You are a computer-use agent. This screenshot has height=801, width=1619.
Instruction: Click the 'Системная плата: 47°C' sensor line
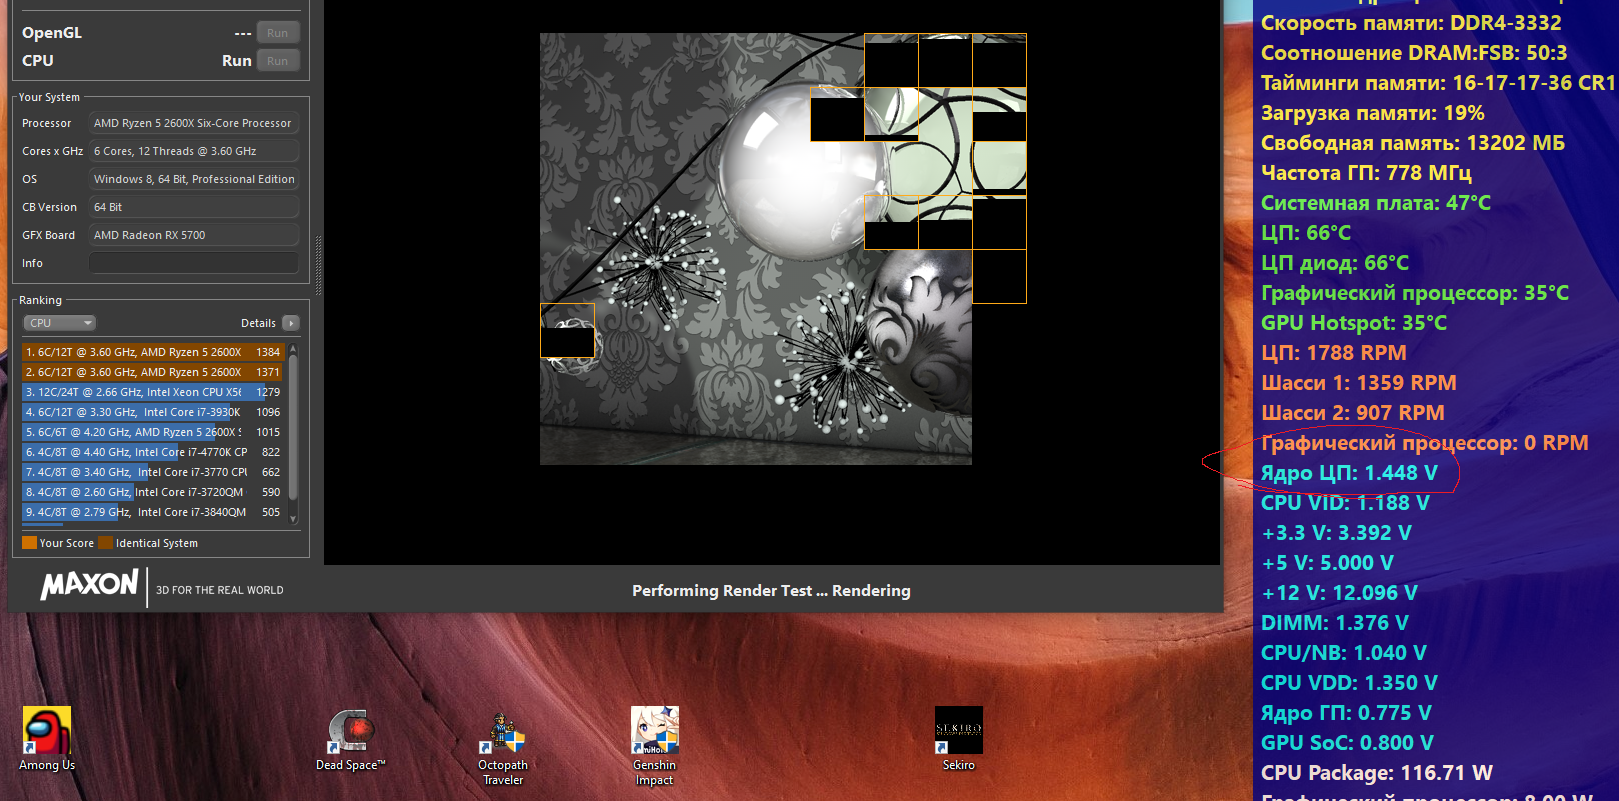tap(1376, 203)
